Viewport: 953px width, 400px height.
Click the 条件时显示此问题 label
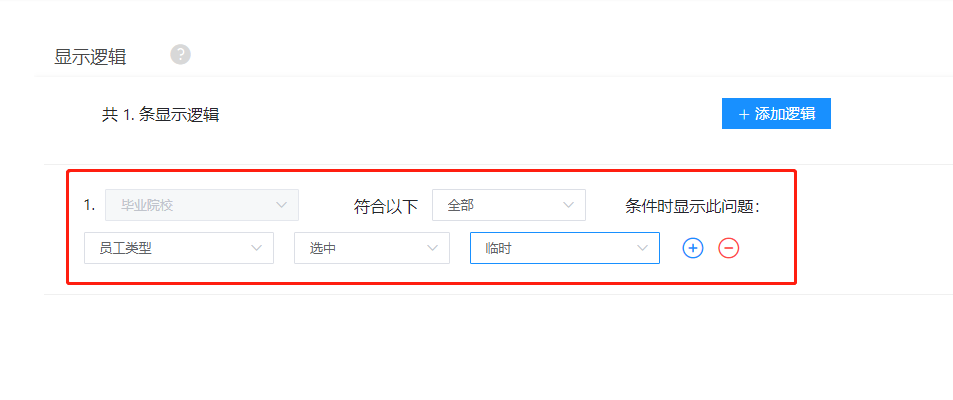click(x=693, y=207)
